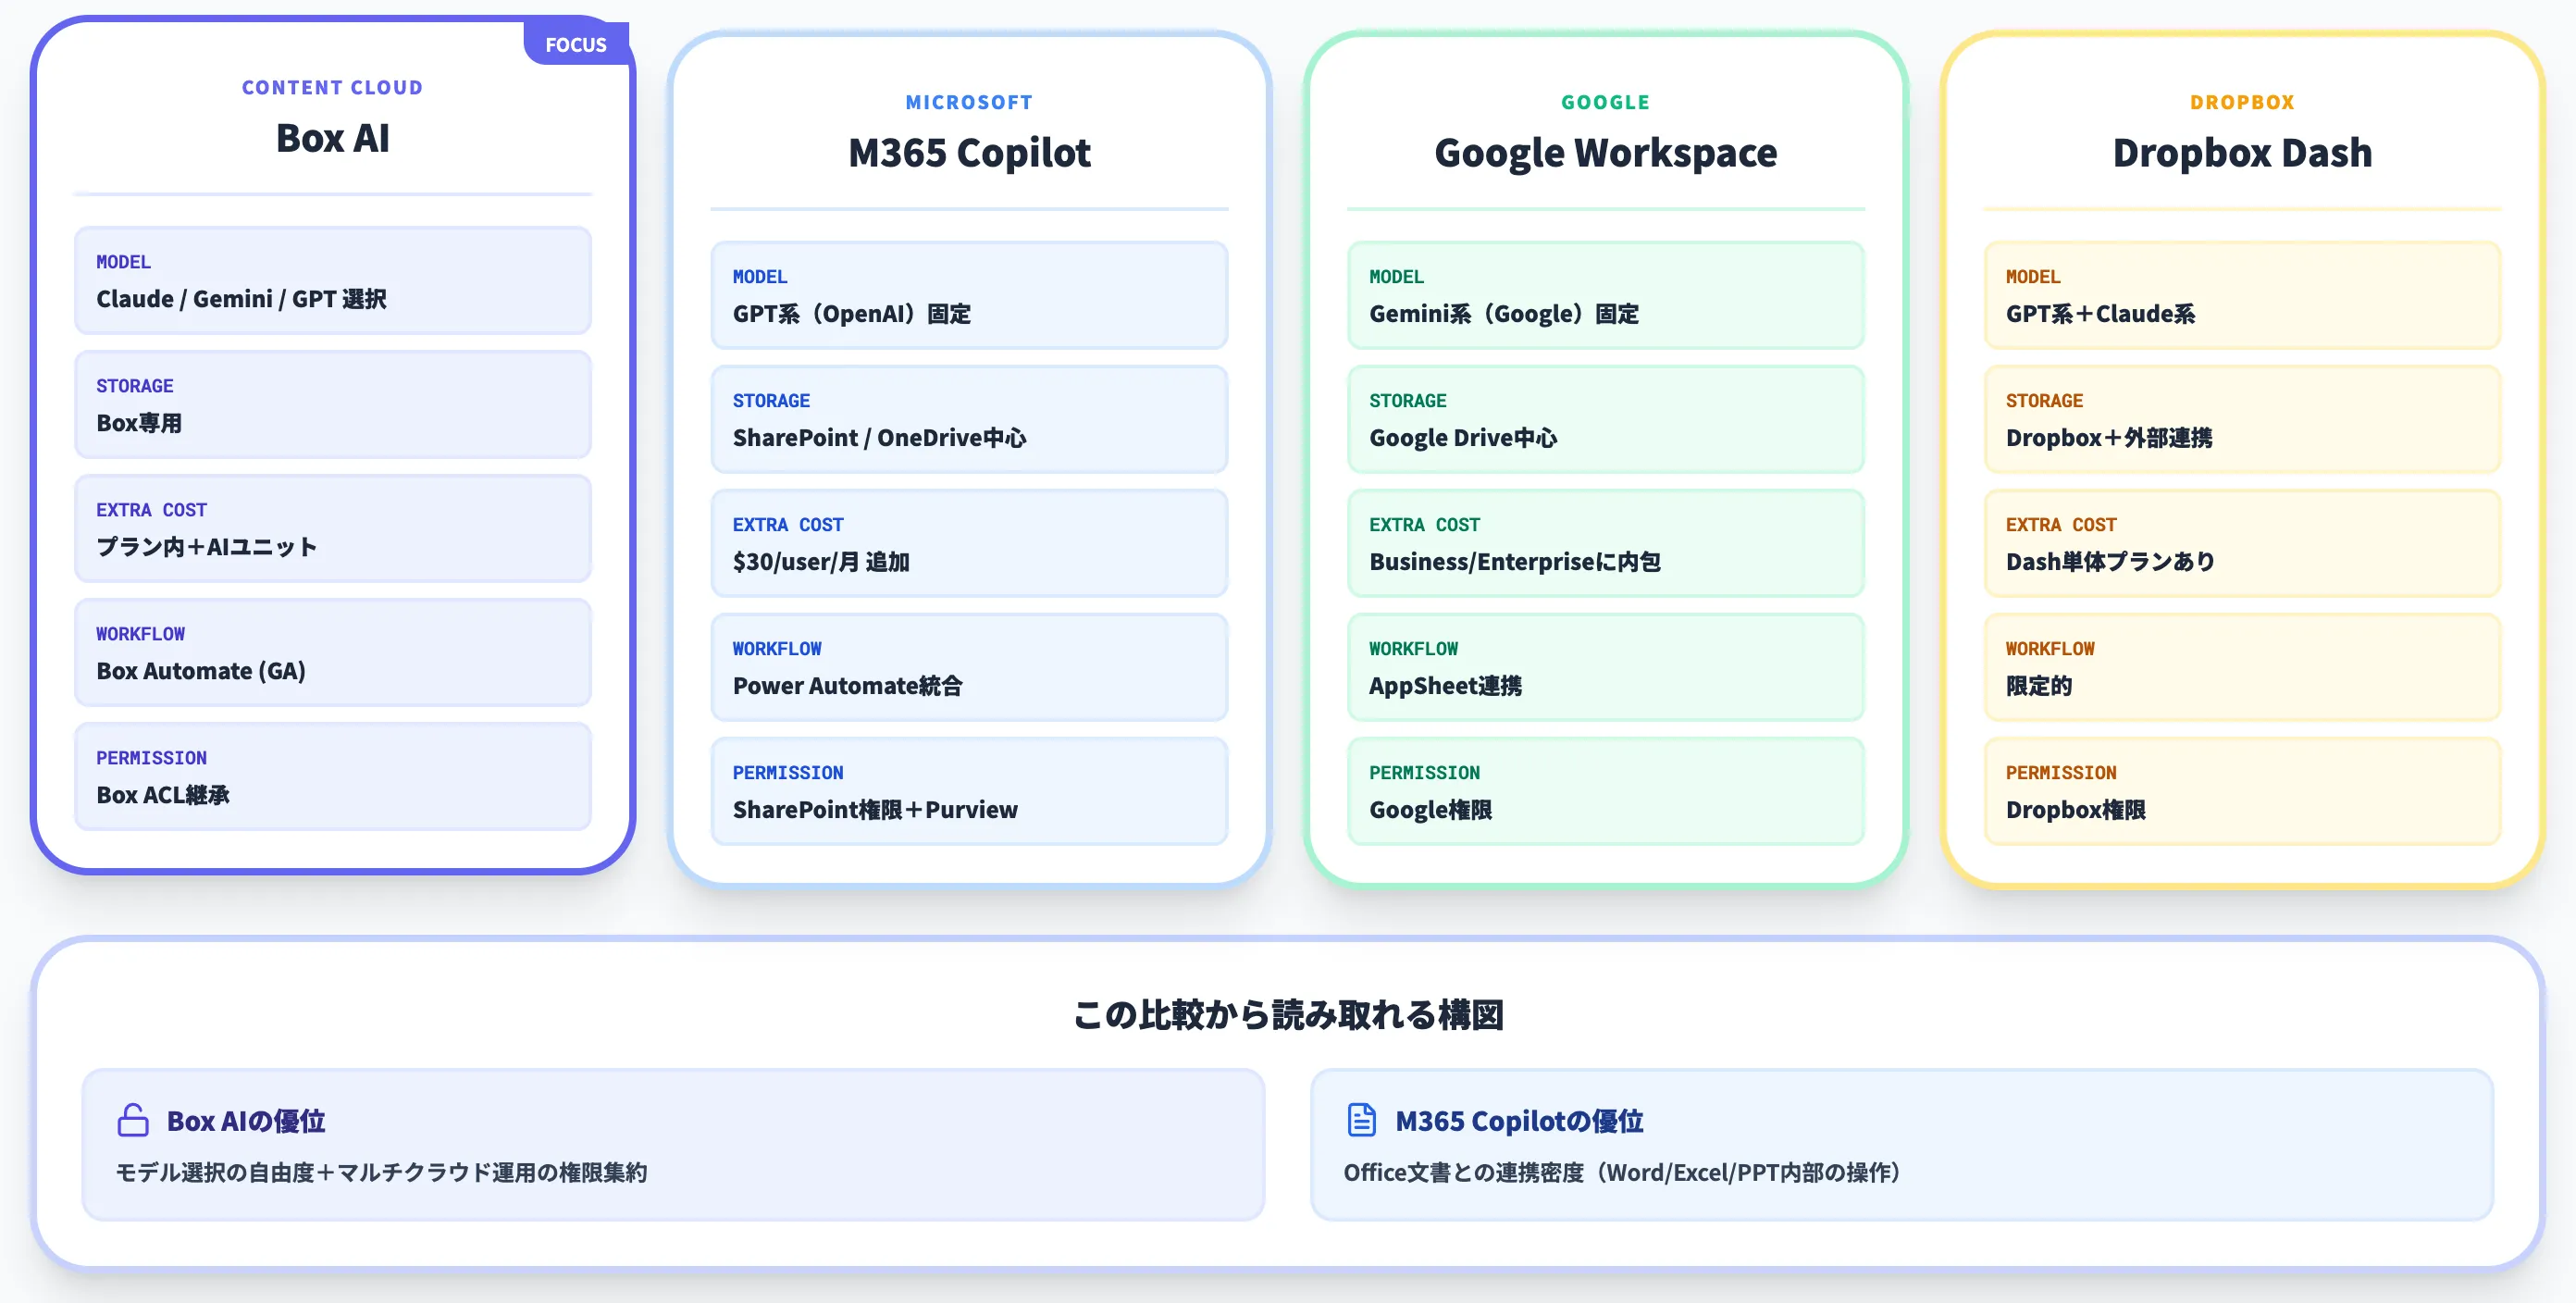
Task: Click the この比較から読み取れる構図 heading
Action: (1288, 1015)
